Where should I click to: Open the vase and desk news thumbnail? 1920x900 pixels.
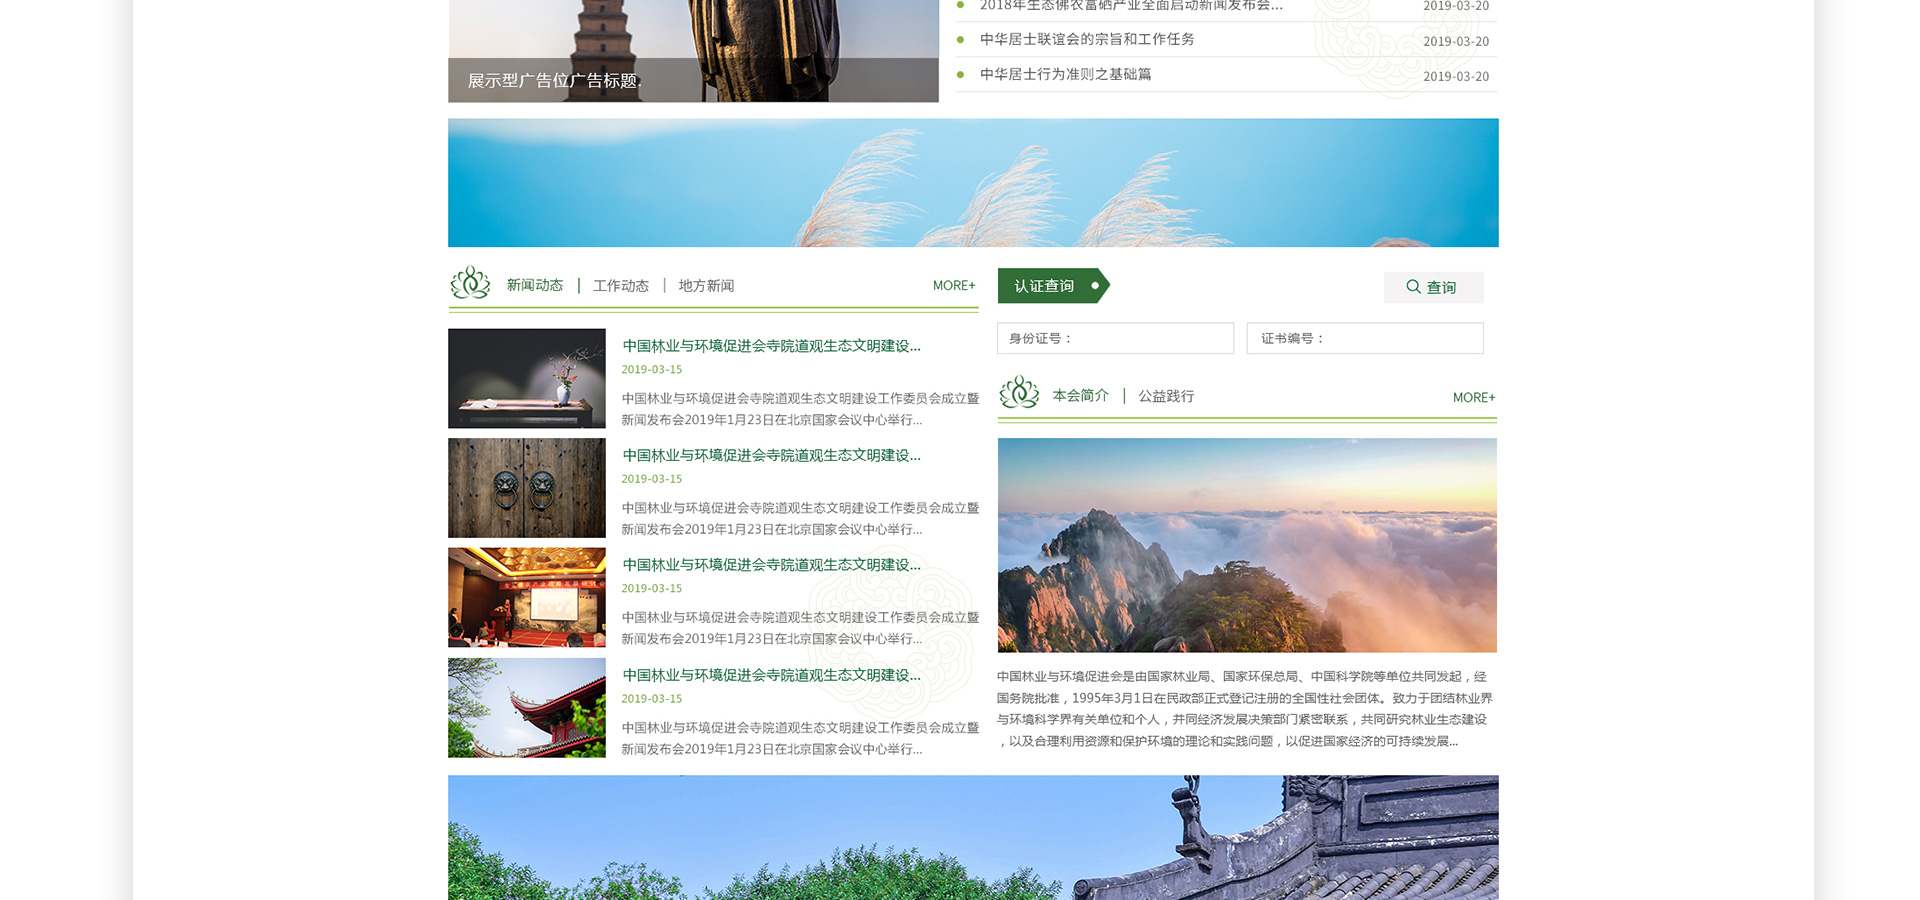pos(527,378)
